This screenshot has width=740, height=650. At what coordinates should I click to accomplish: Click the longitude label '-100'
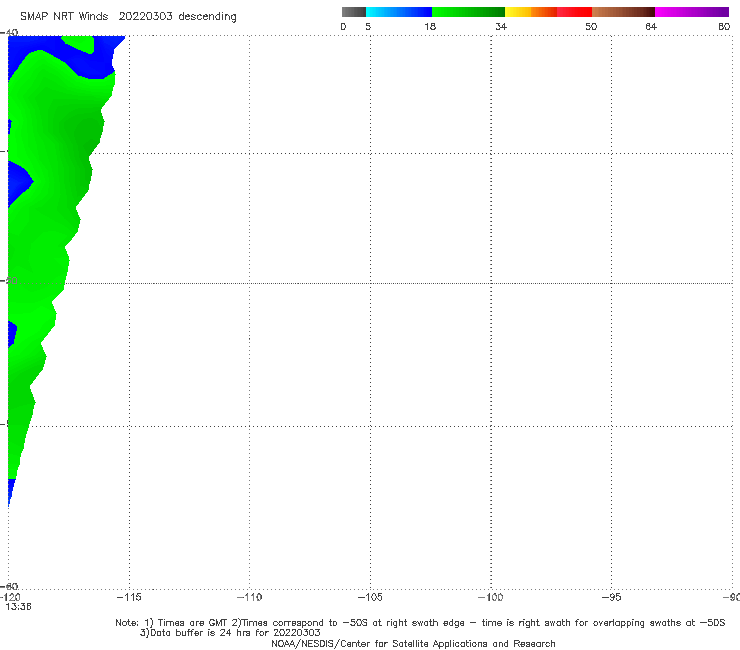click(x=491, y=597)
